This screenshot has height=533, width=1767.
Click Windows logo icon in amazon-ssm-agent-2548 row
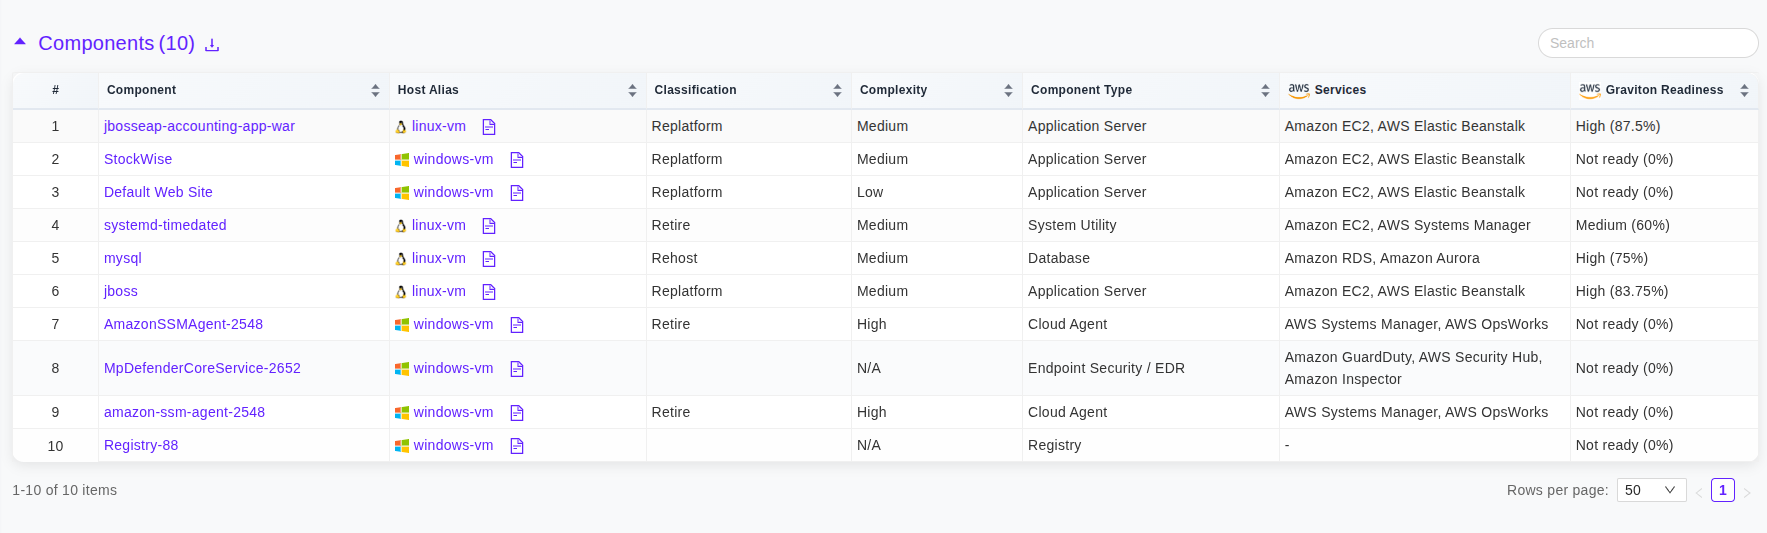pyautogui.click(x=402, y=413)
